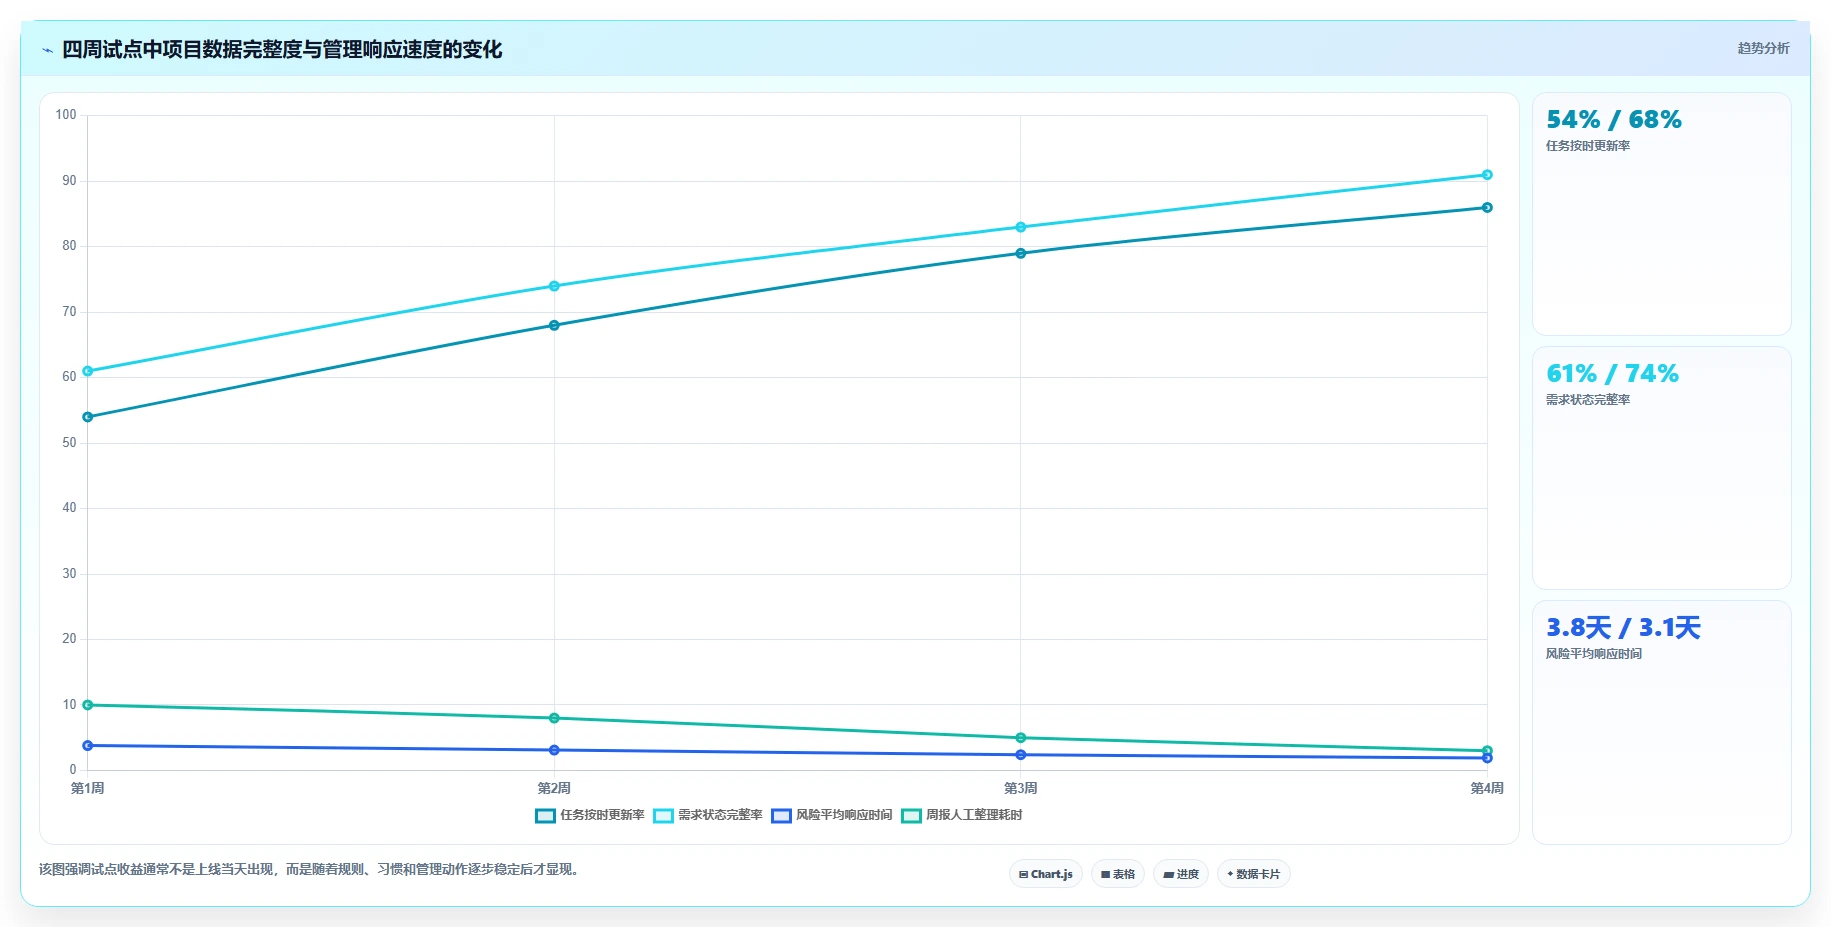Click the 周报人工整理耗时 data point at 第2周
Viewport: 1831px width, 927px height.
(554, 718)
